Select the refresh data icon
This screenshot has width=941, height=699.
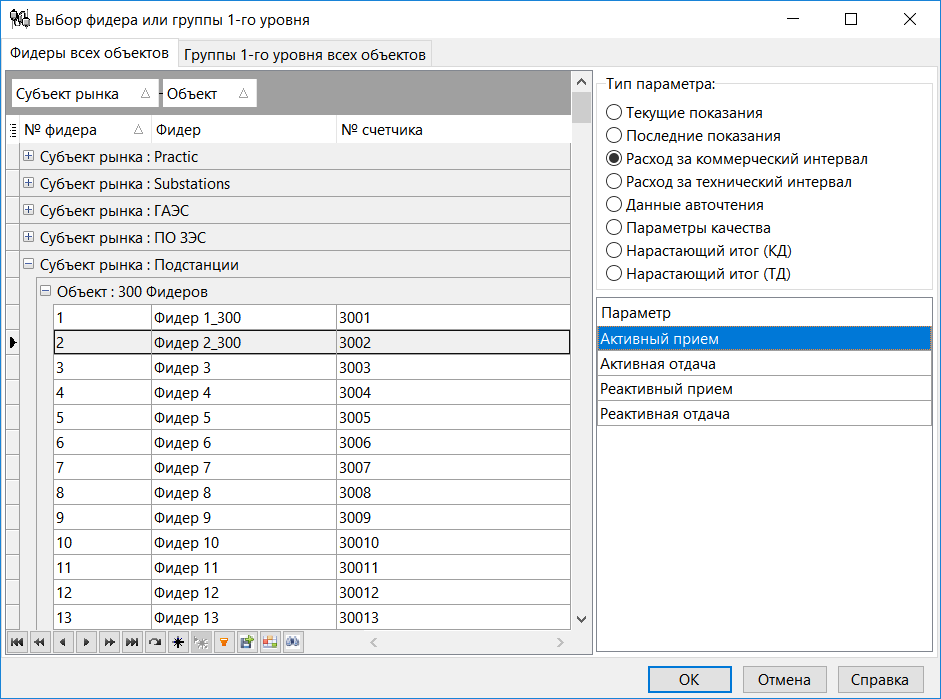[154, 642]
